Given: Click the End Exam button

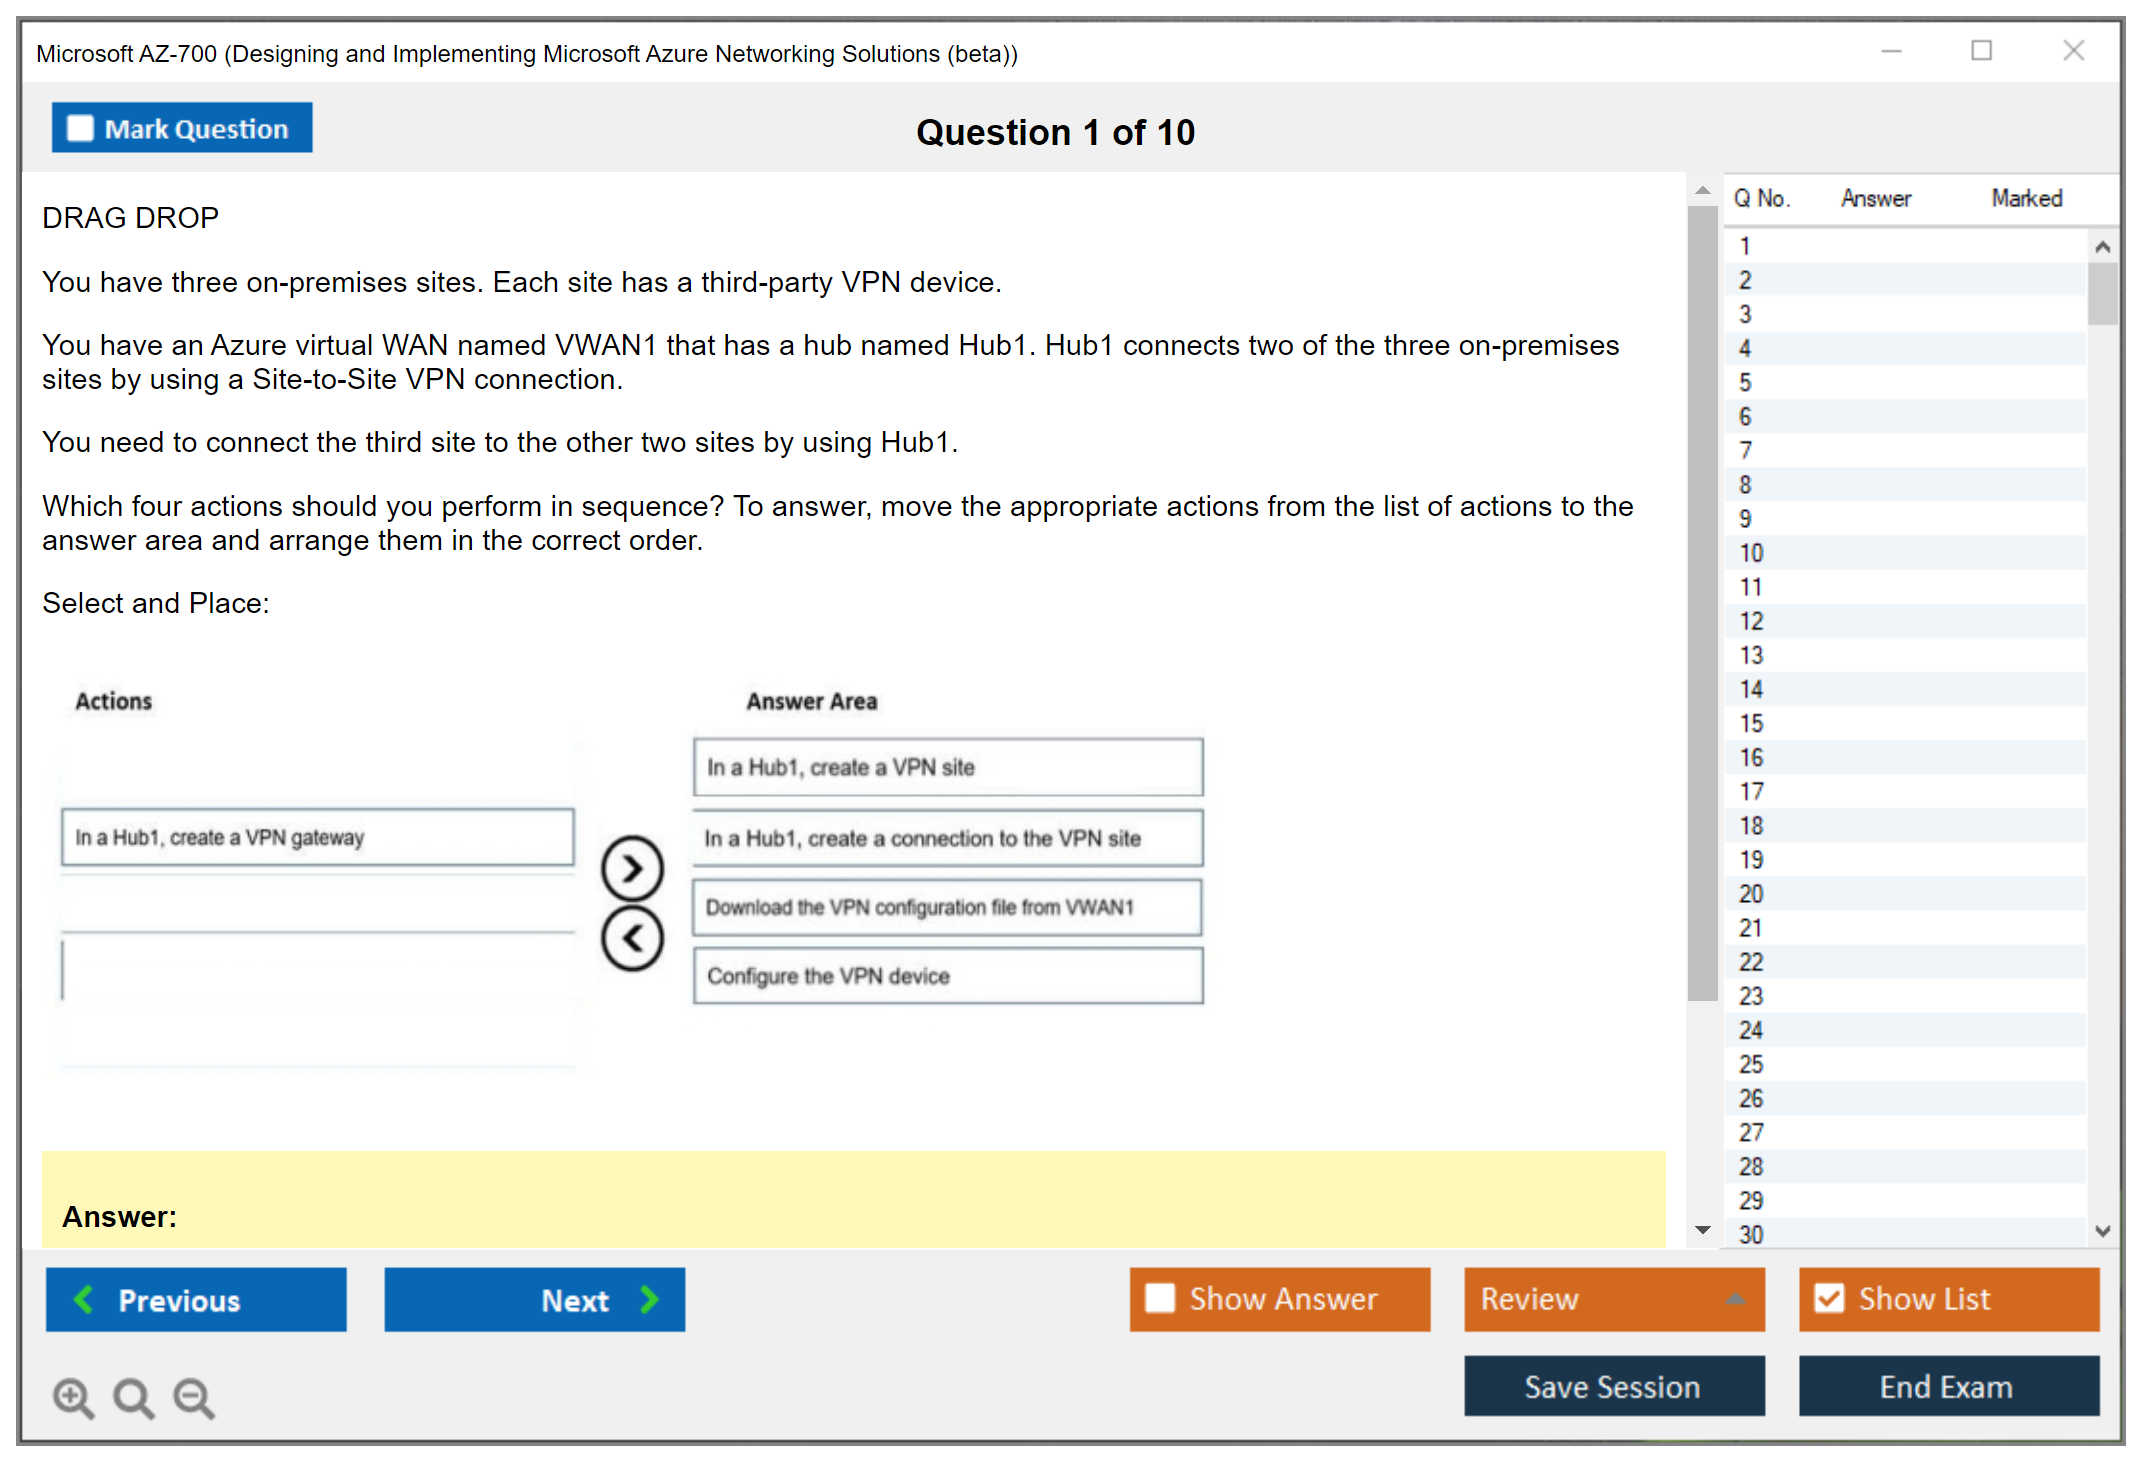Looking at the screenshot, I should tap(1947, 1386).
